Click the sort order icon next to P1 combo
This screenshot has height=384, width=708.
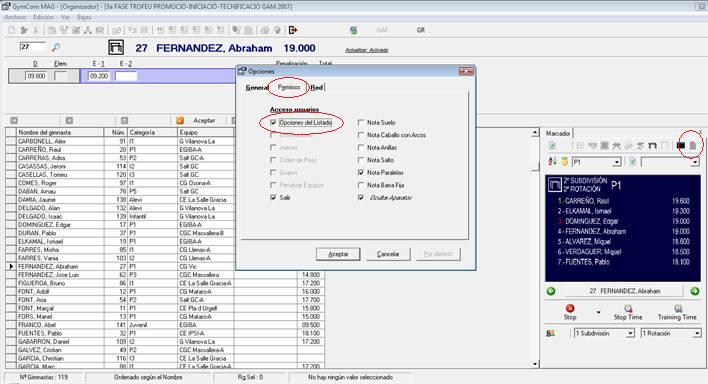(552, 161)
